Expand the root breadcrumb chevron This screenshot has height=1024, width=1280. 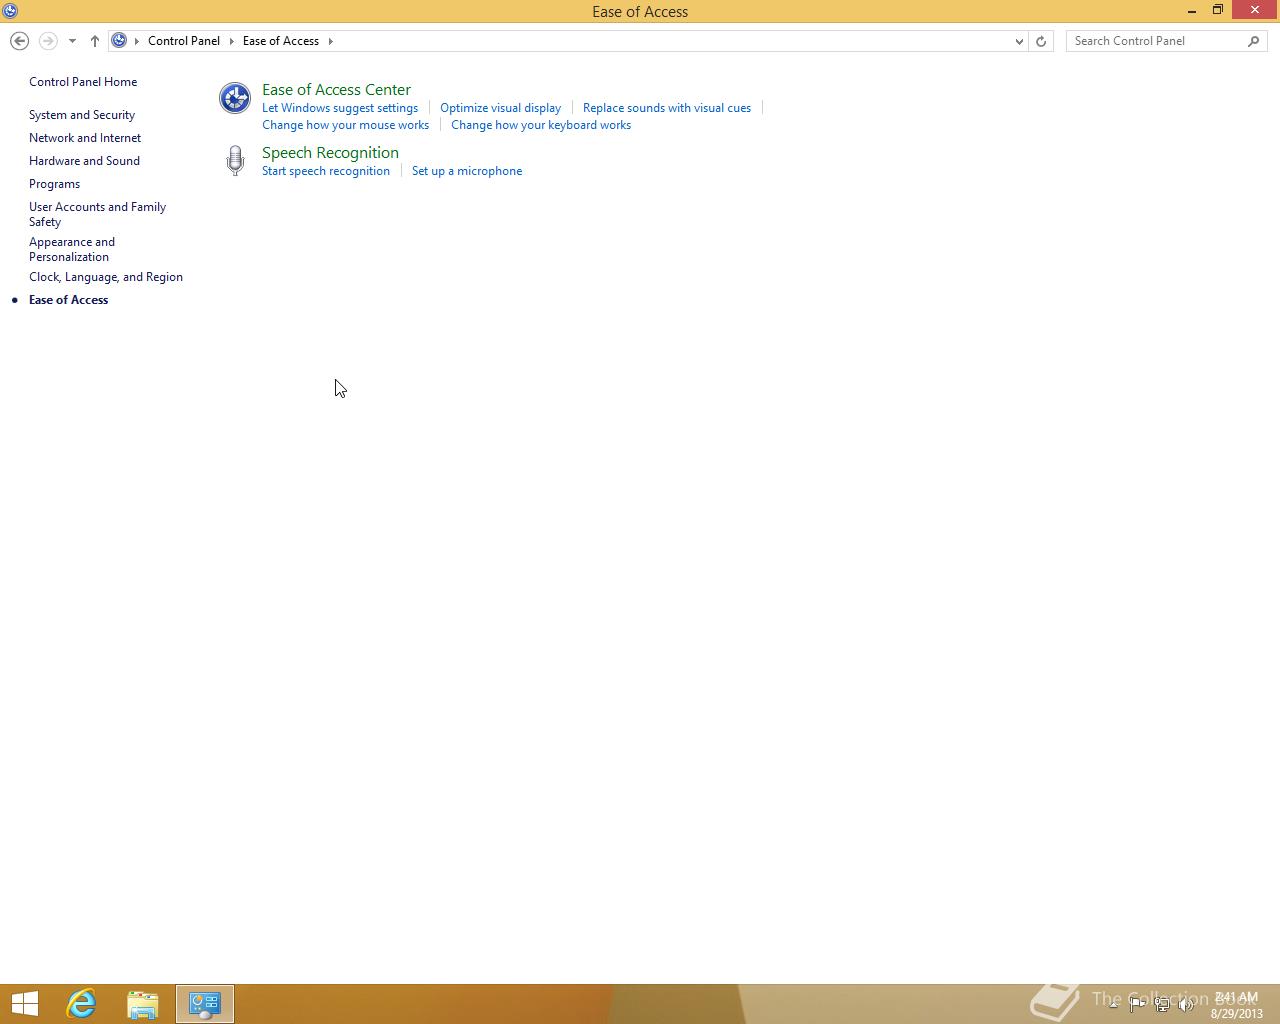(137, 41)
